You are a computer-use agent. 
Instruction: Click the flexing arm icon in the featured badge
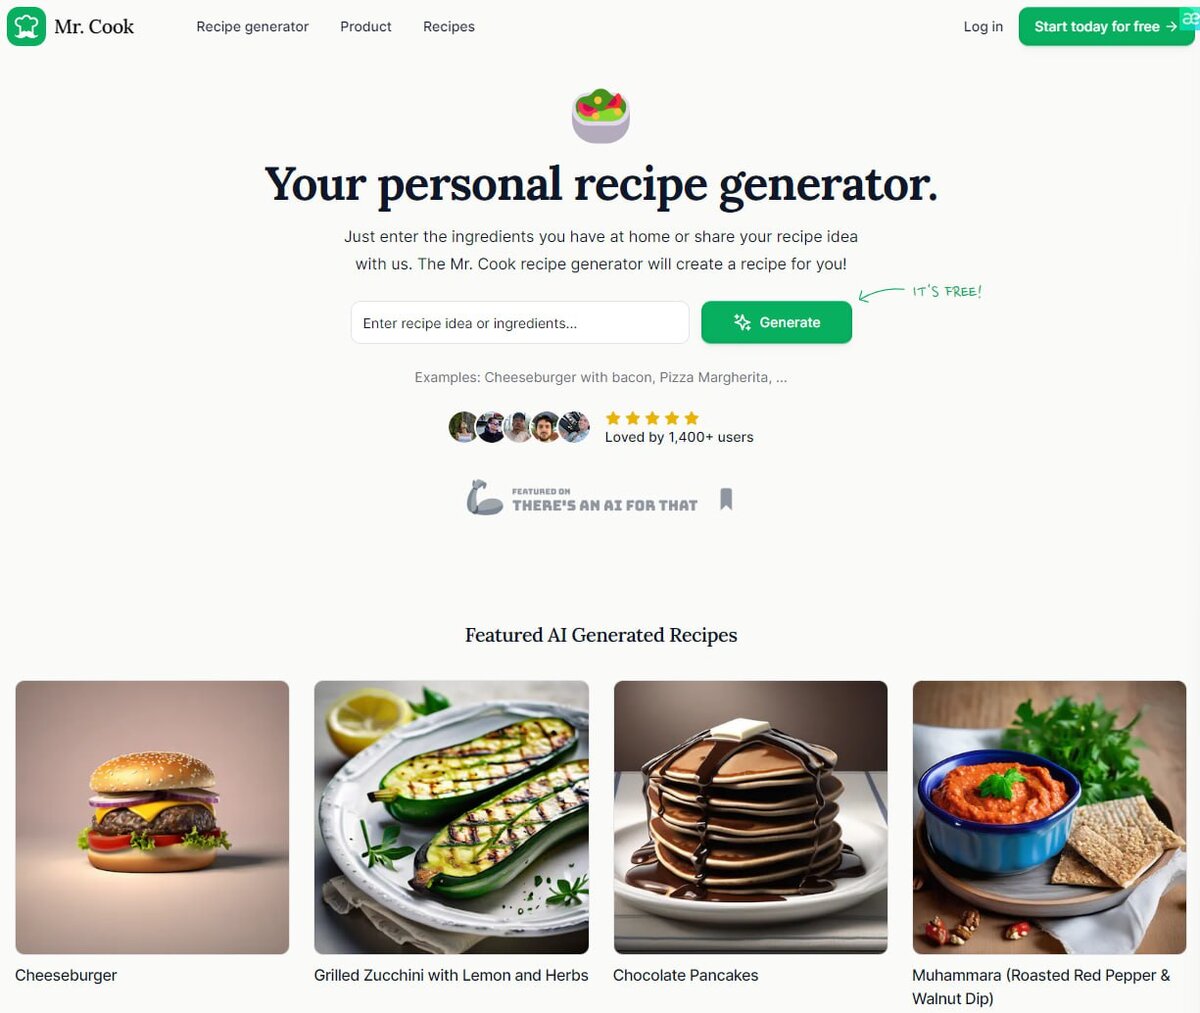point(484,497)
